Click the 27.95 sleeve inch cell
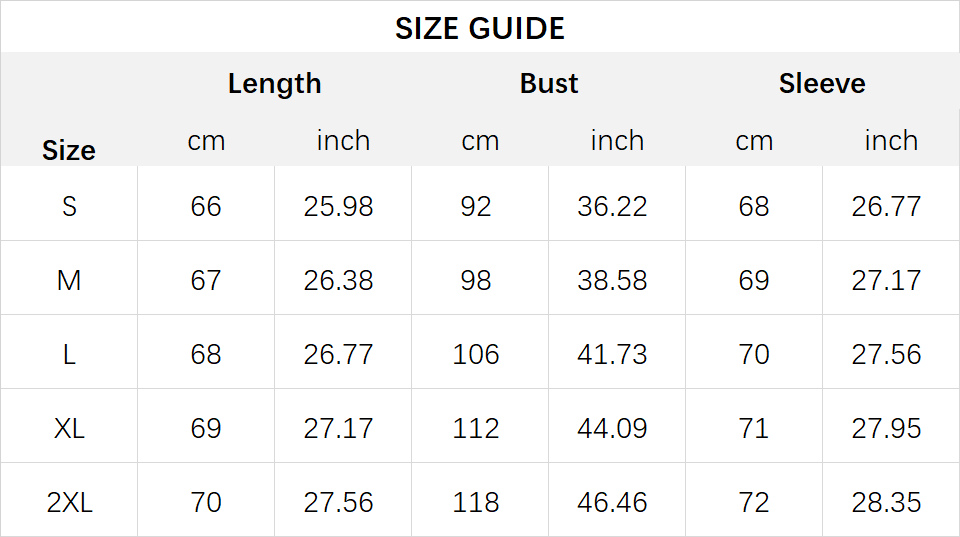Screen dimensions: 960x537 pos(886,429)
